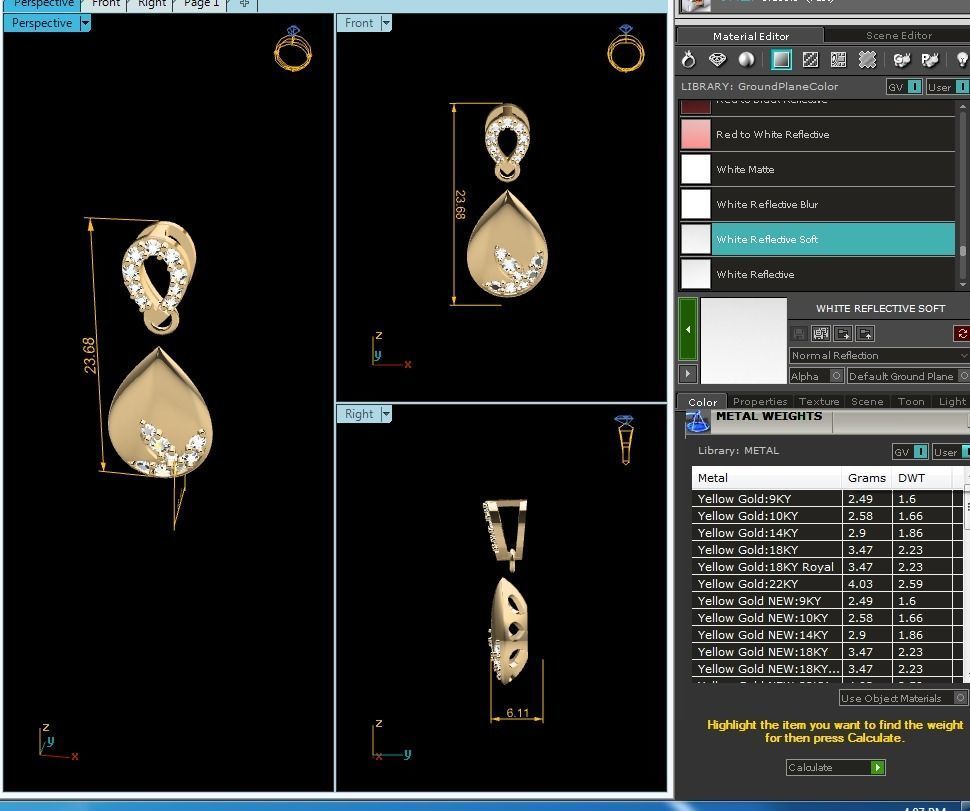Open the Properties tab
The height and width of the screenshot is (811, 970).
(760, 401)
